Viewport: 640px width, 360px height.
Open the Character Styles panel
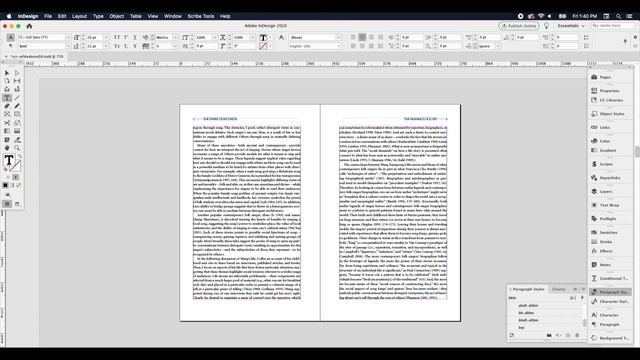(x=610, y=301)
